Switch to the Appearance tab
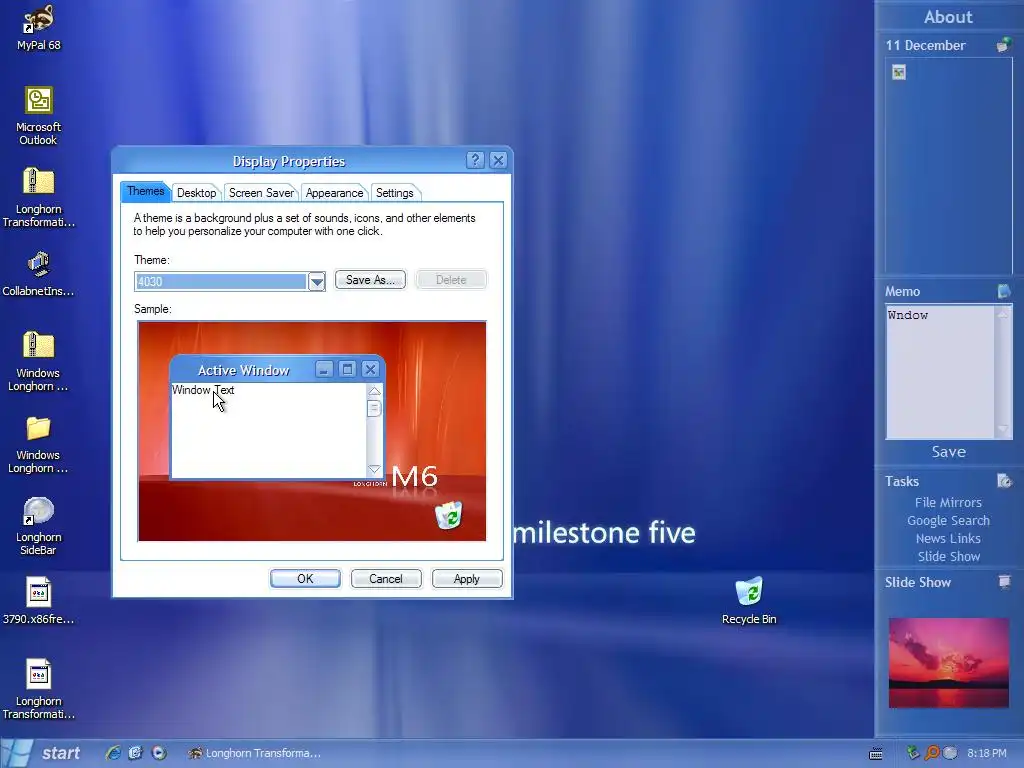Viewport: 1024px width, 768px height. point(334,193)
